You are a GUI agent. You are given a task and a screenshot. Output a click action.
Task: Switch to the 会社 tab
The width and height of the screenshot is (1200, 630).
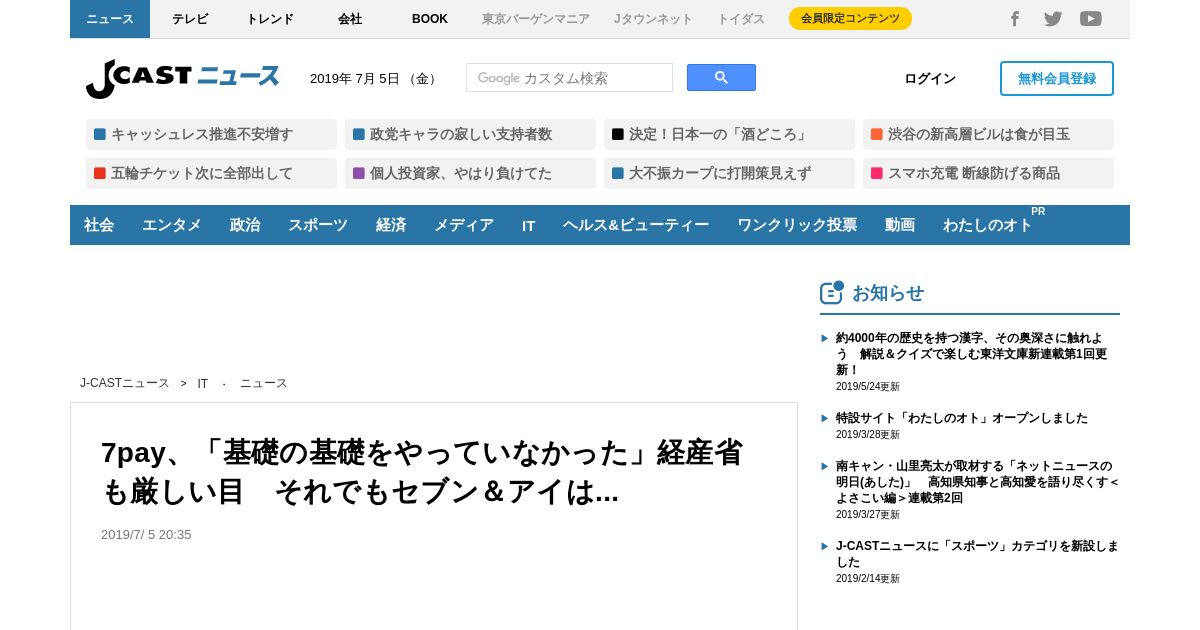[x=350, y=19]
